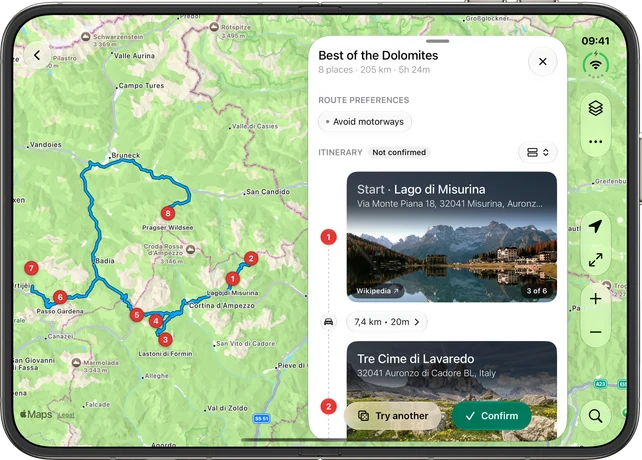Tap the Not confirmed status badge

(x=399, y=152)
